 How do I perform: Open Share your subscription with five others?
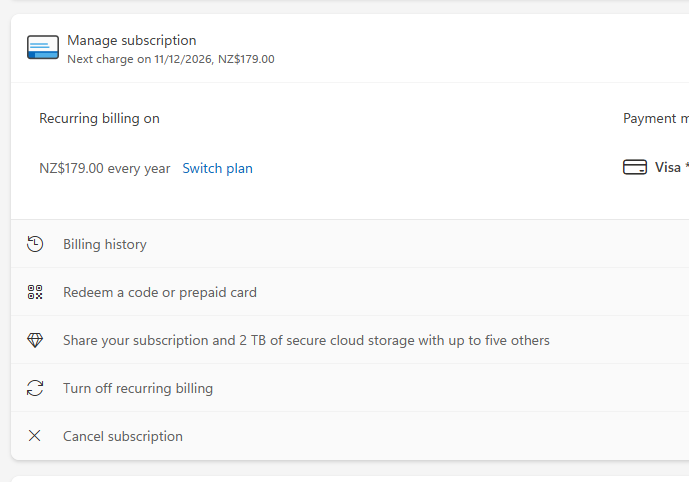(350, 340)
